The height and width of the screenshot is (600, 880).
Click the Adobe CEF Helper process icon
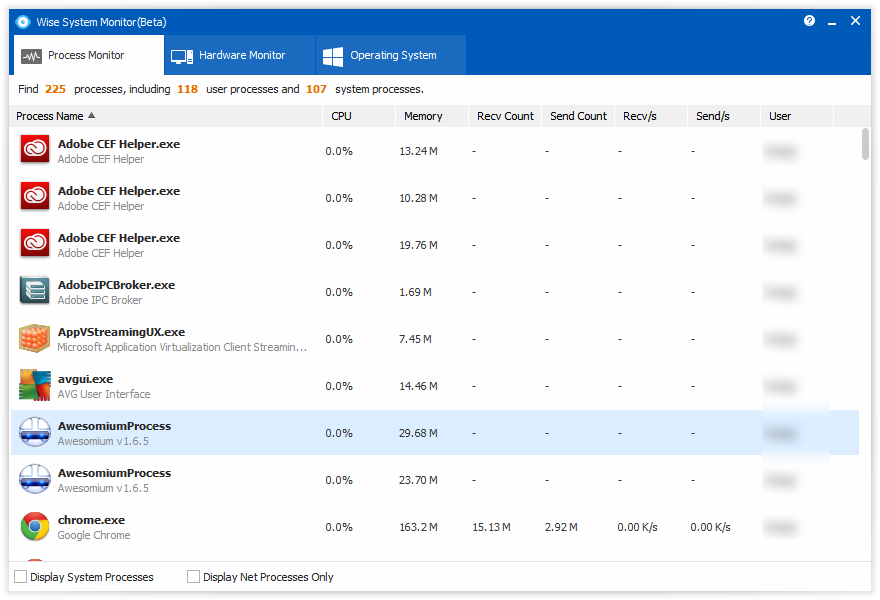(x=34, y=149)
